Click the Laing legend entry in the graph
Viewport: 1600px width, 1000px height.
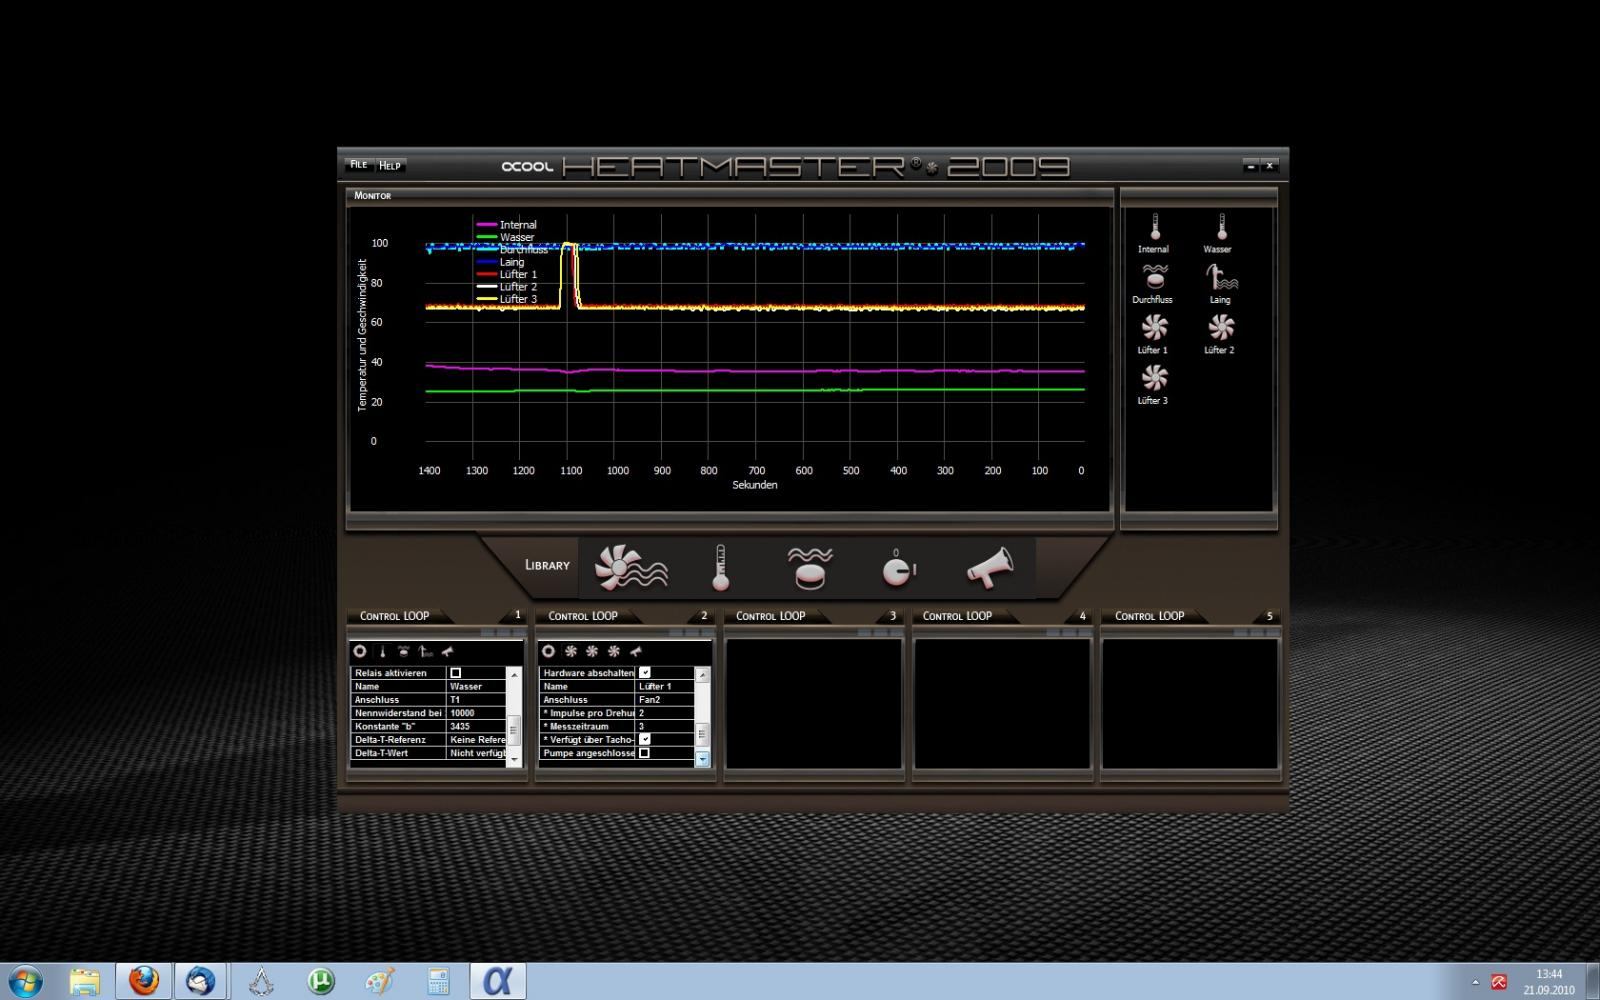coord(500,262)
